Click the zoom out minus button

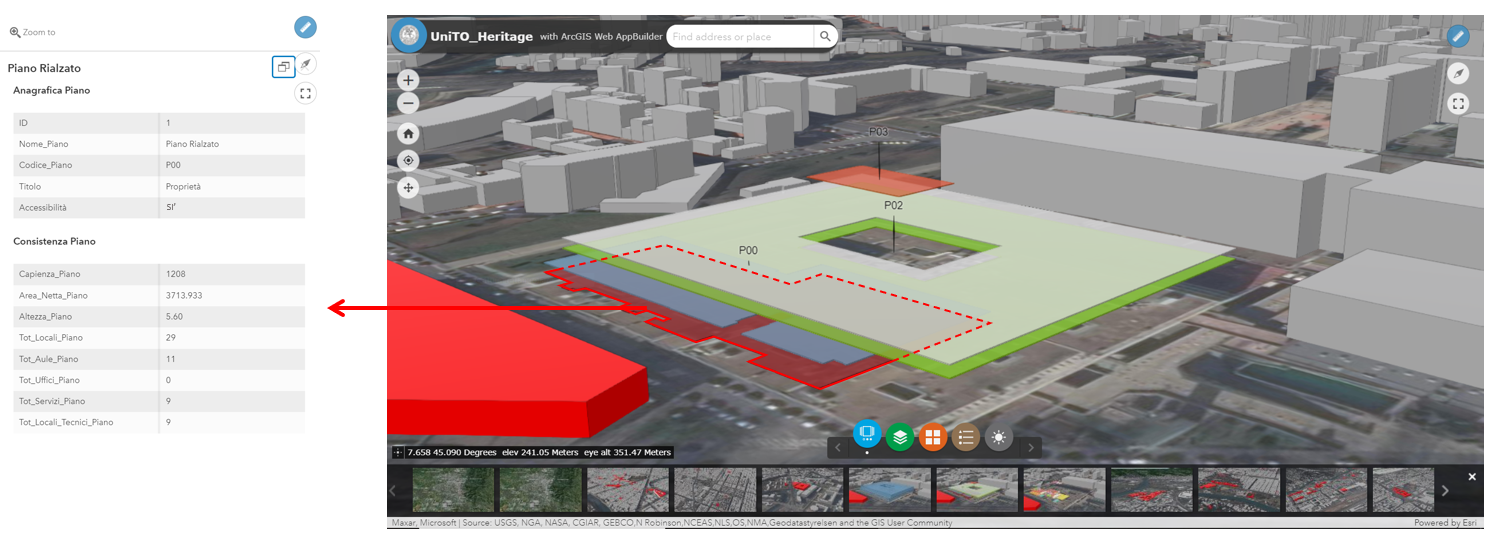coord(408,103)
